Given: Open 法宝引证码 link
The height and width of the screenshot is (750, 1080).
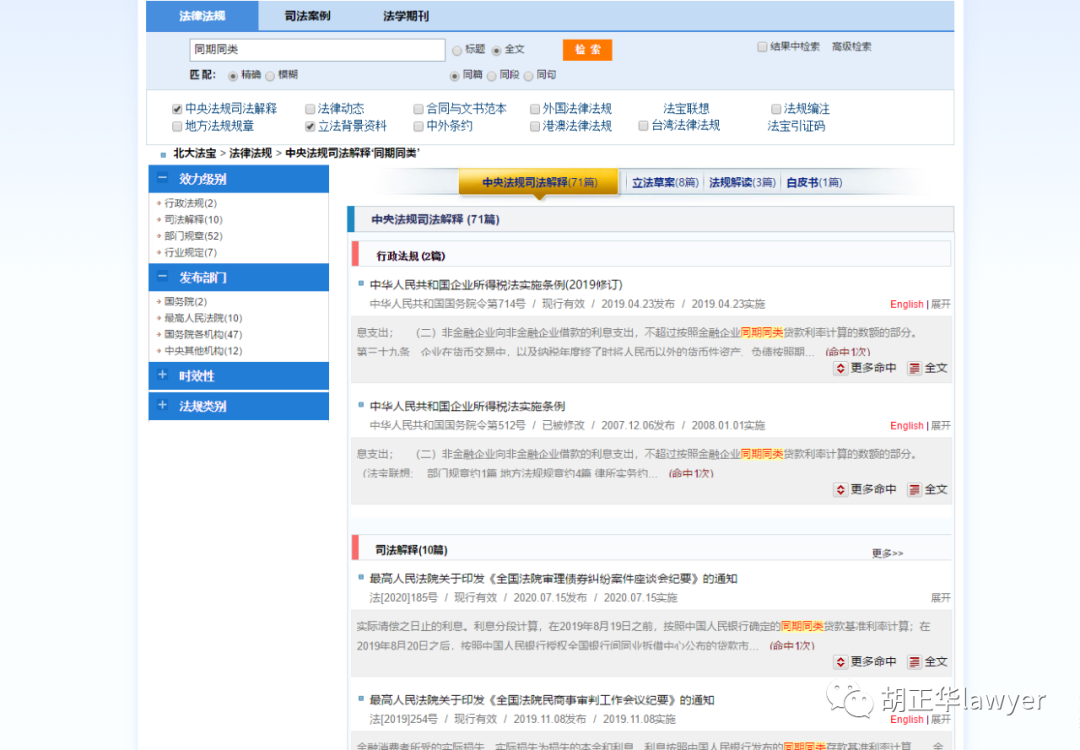Looking at the screenshot, I should point(796,126).
